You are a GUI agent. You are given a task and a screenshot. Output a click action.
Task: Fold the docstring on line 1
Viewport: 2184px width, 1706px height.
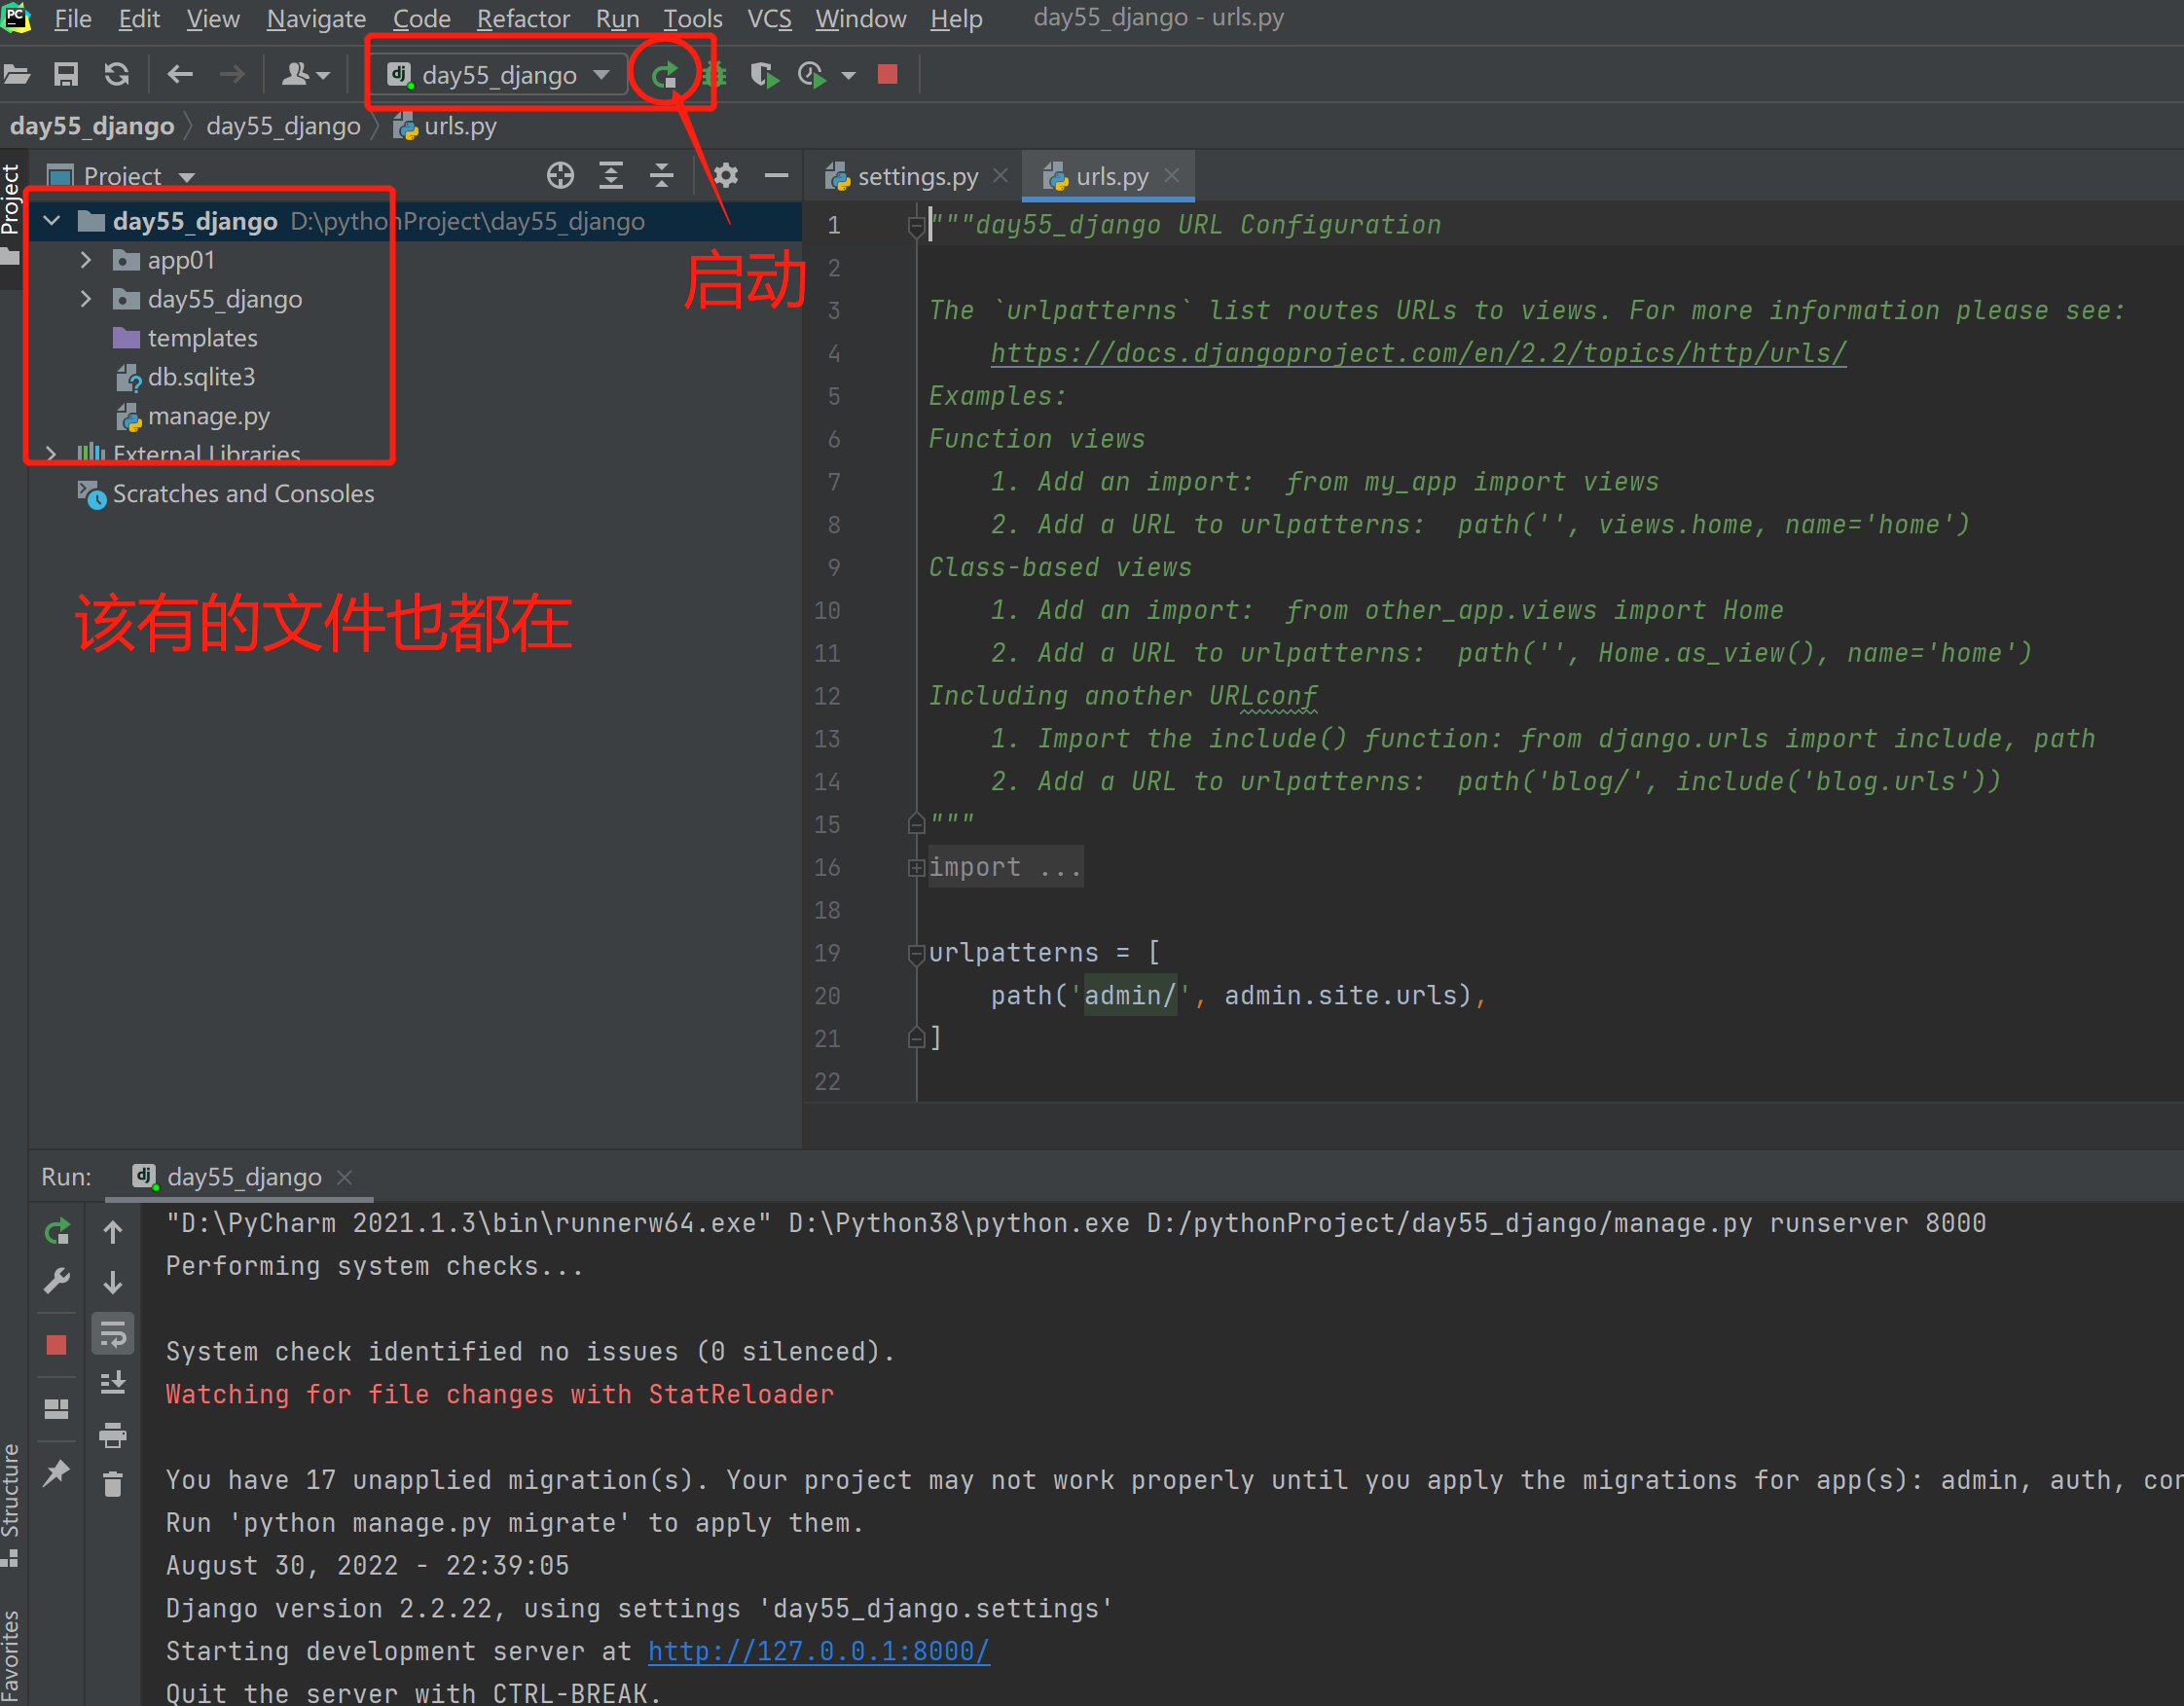[916, 226]
